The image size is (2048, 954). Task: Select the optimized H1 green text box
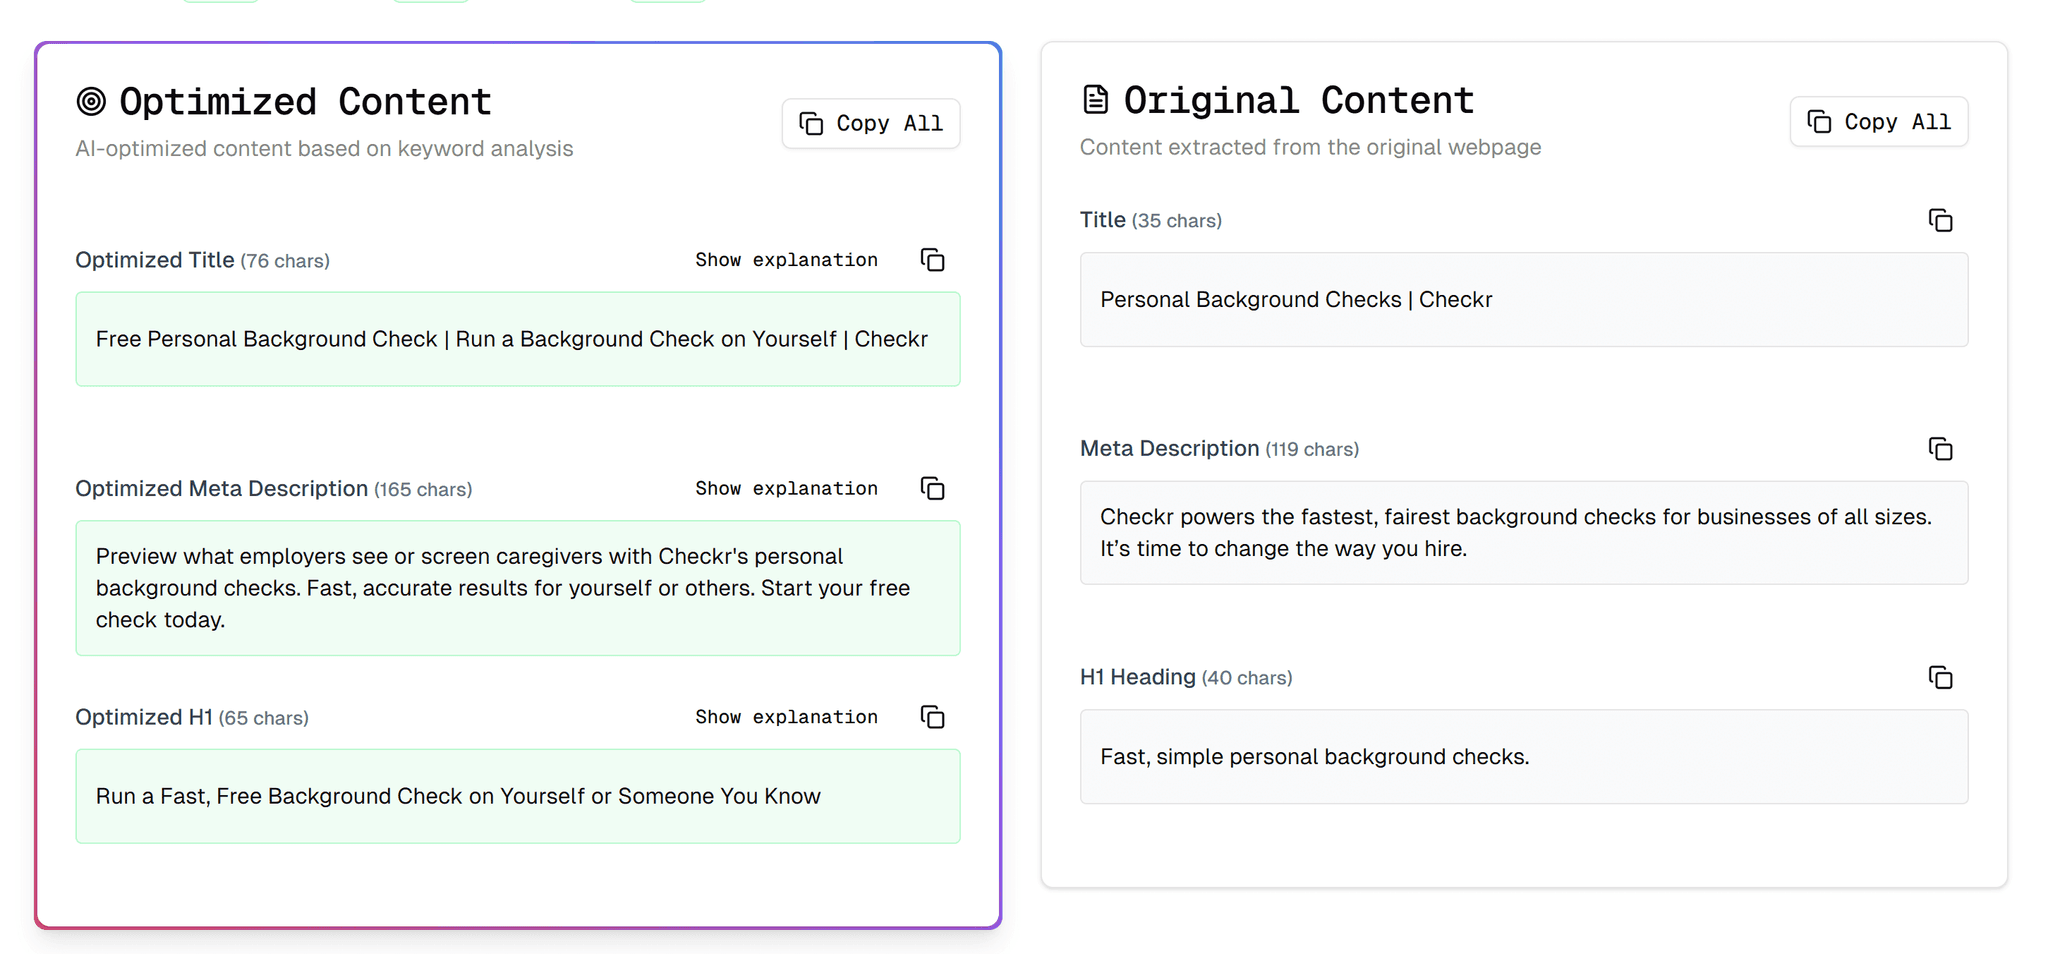coord(518,796)
